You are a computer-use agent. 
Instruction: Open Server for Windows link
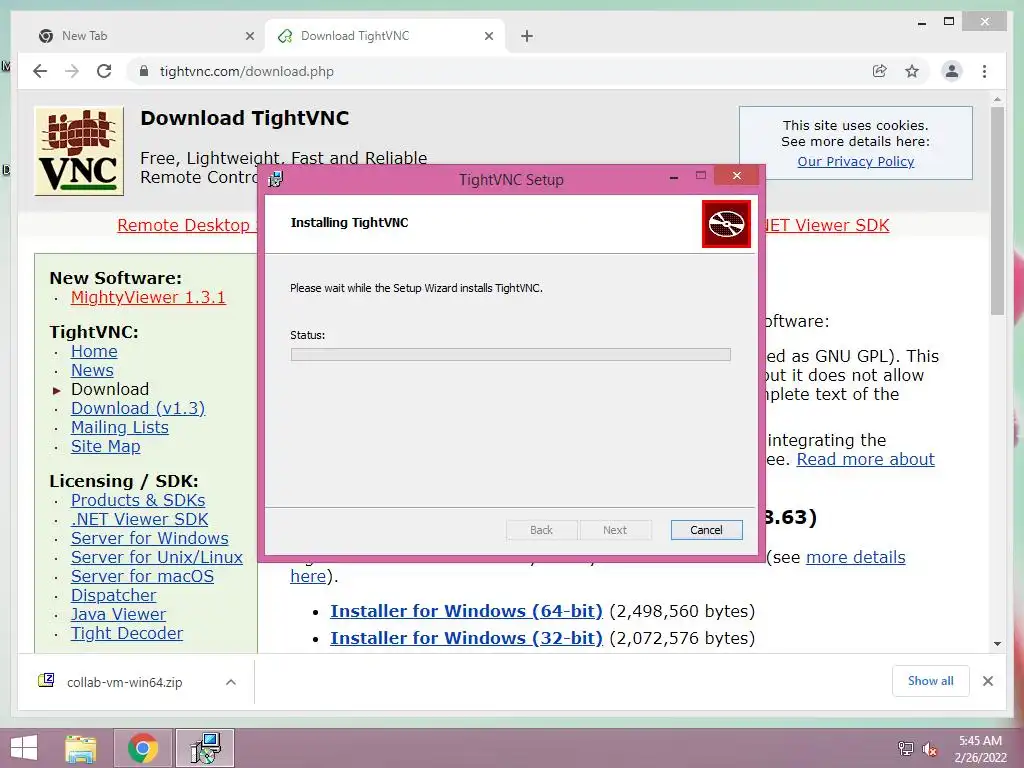click(150, 538)
